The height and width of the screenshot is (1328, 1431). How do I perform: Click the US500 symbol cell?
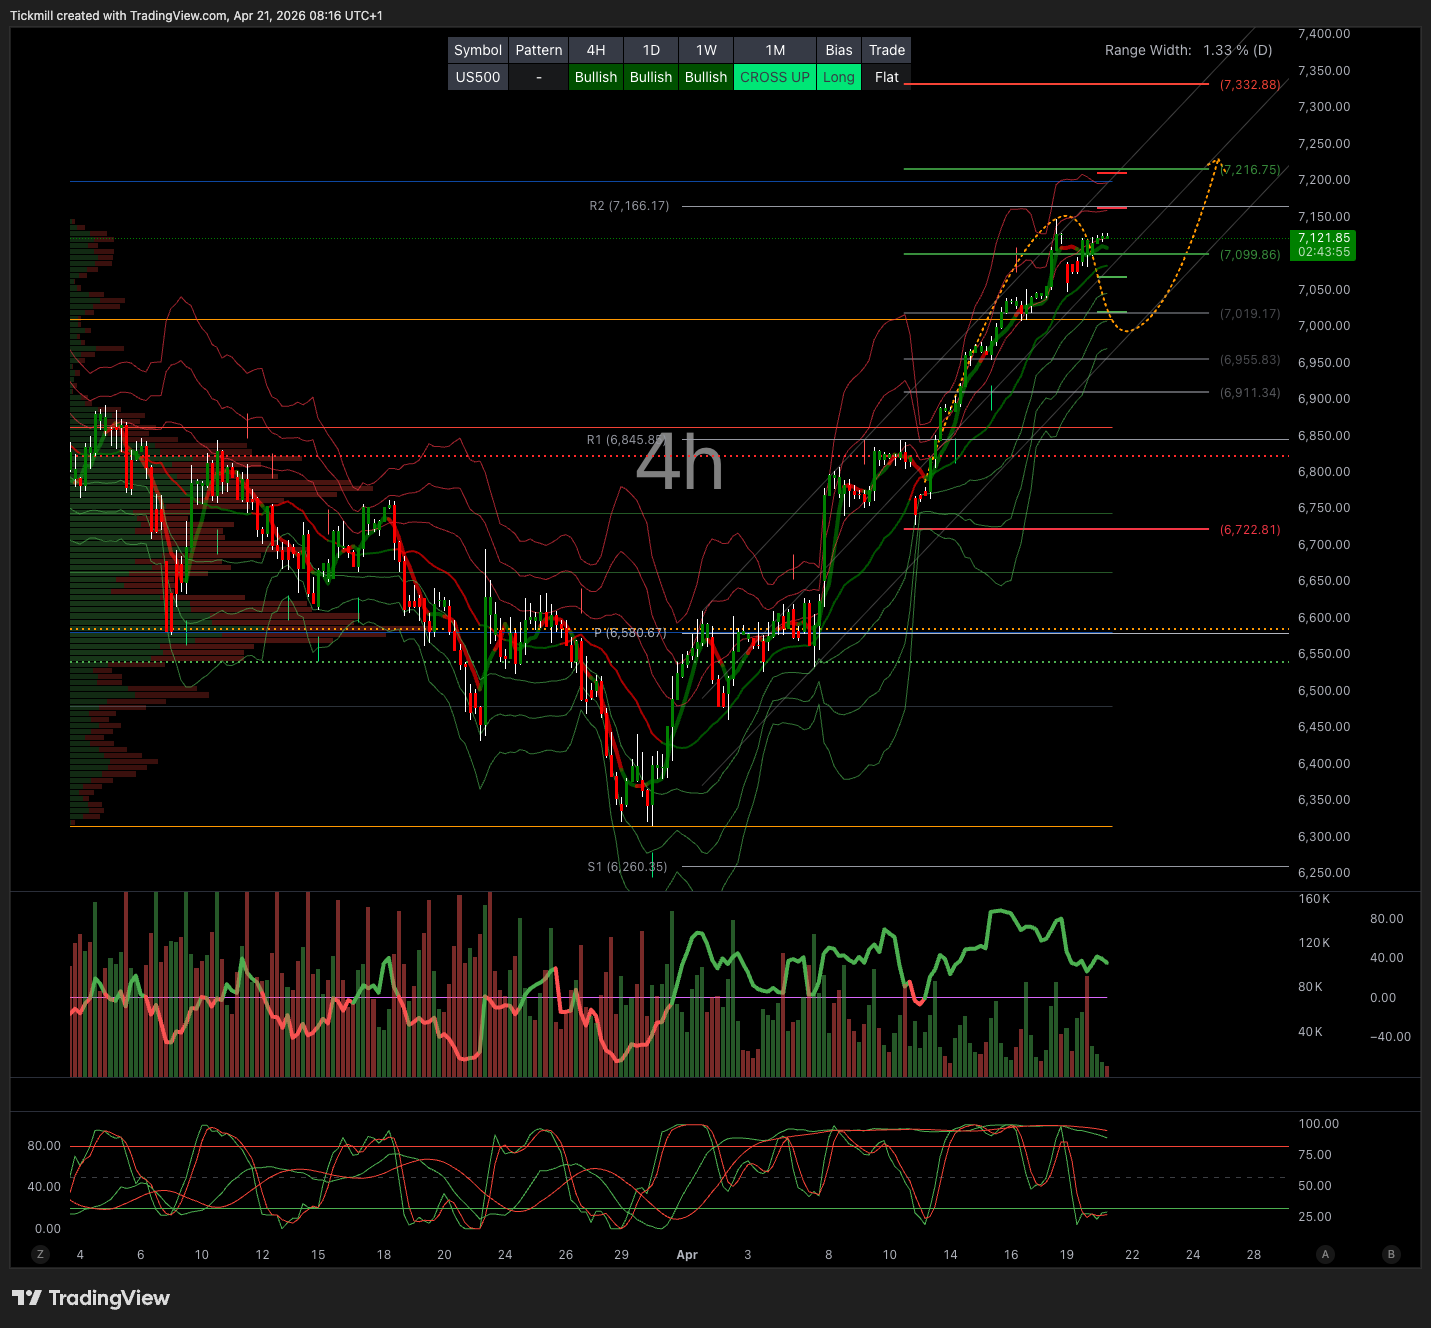pyautogui.click(x=478, y=77)
